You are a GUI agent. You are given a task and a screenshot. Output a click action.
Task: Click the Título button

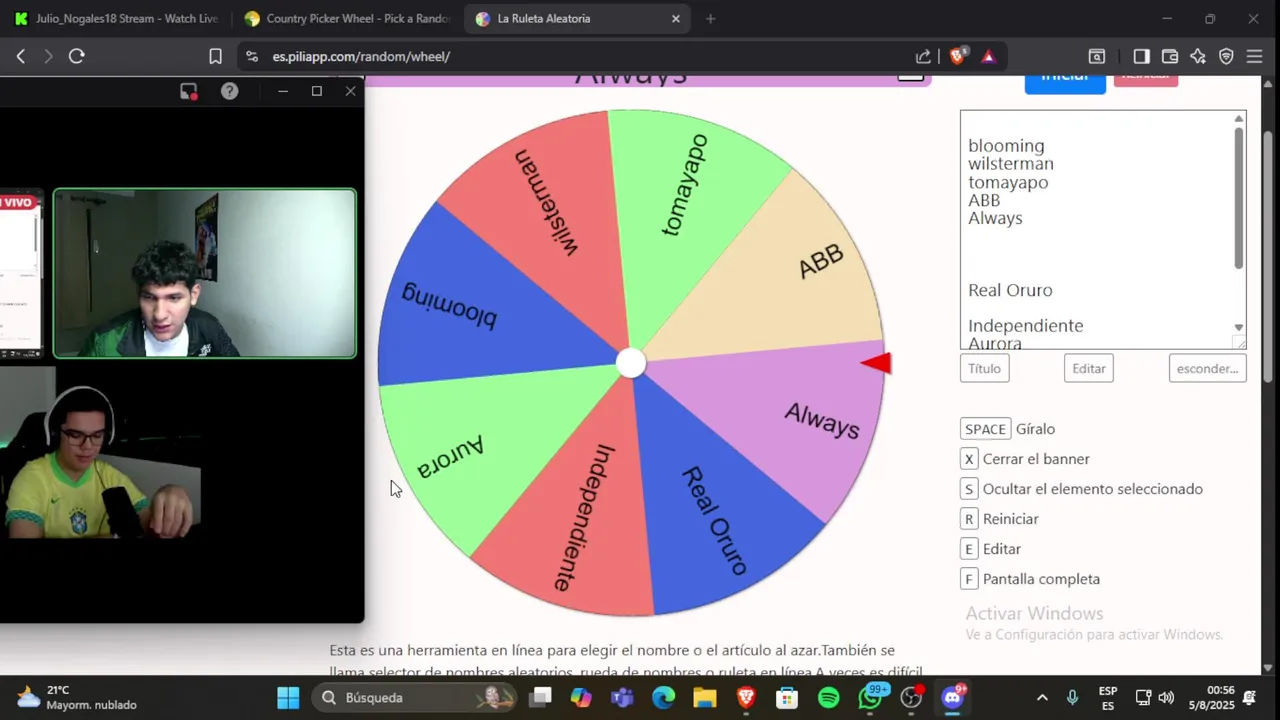(x=984, y=368)
